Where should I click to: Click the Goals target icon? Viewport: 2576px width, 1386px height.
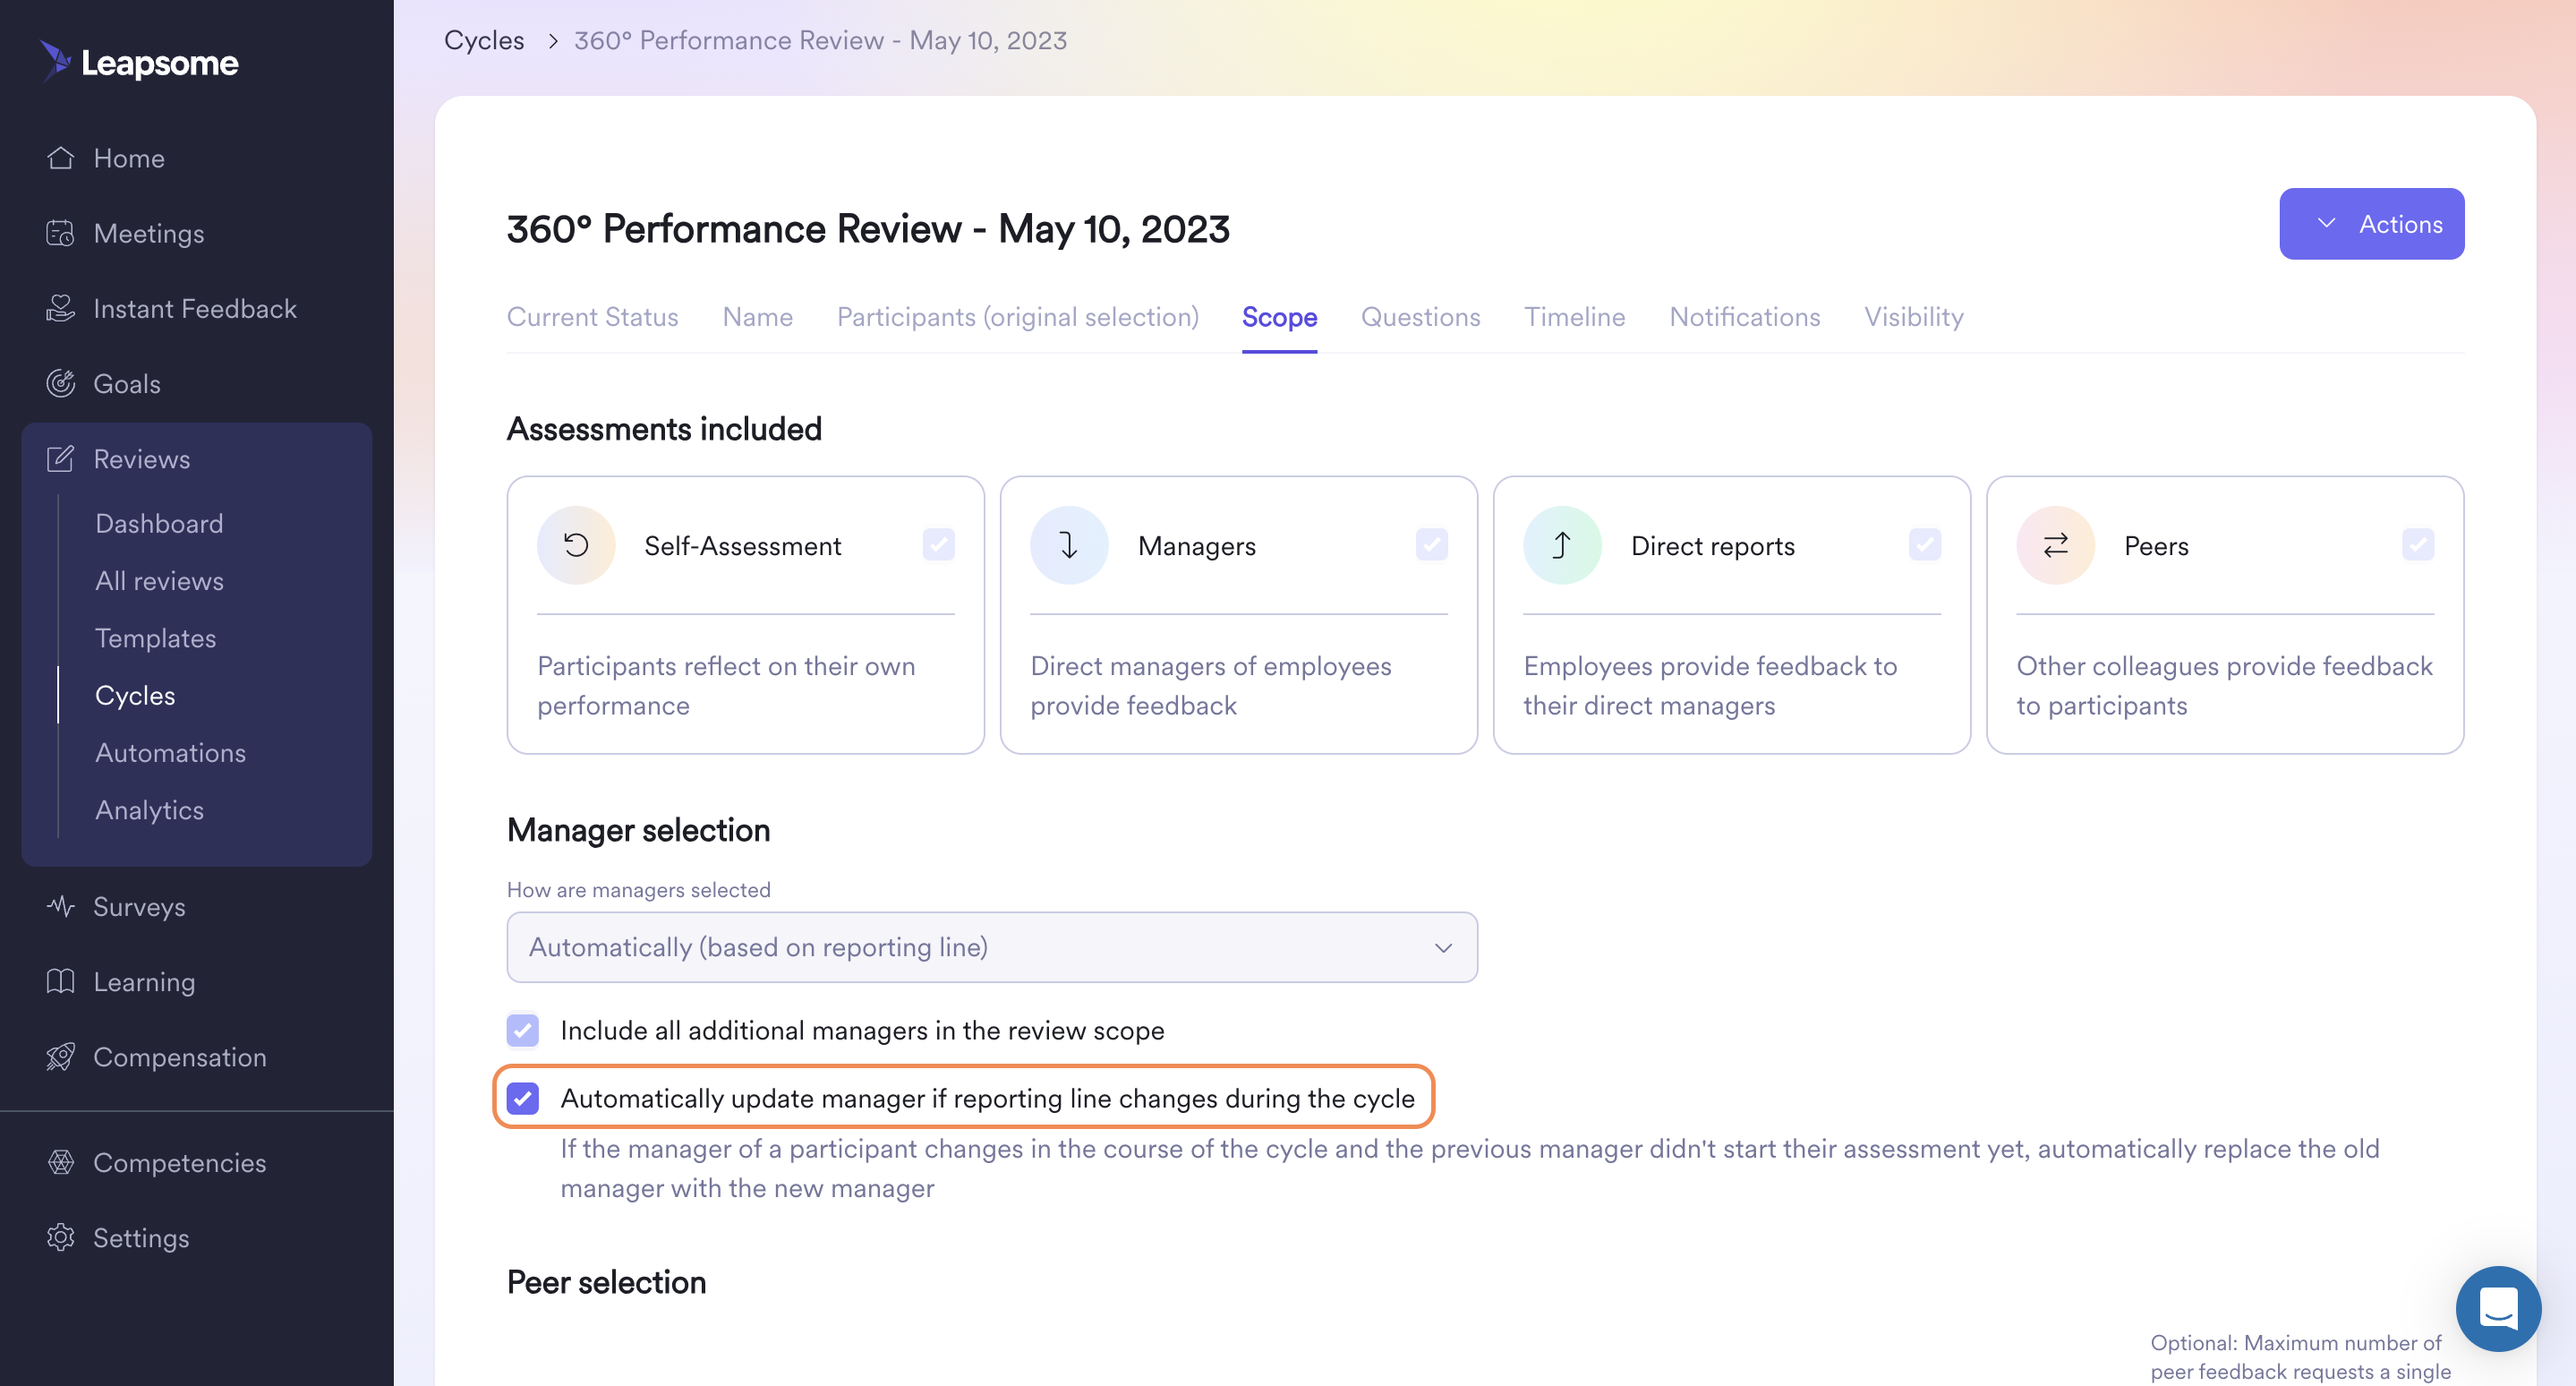pyautogui.click(x=61, y=383)
